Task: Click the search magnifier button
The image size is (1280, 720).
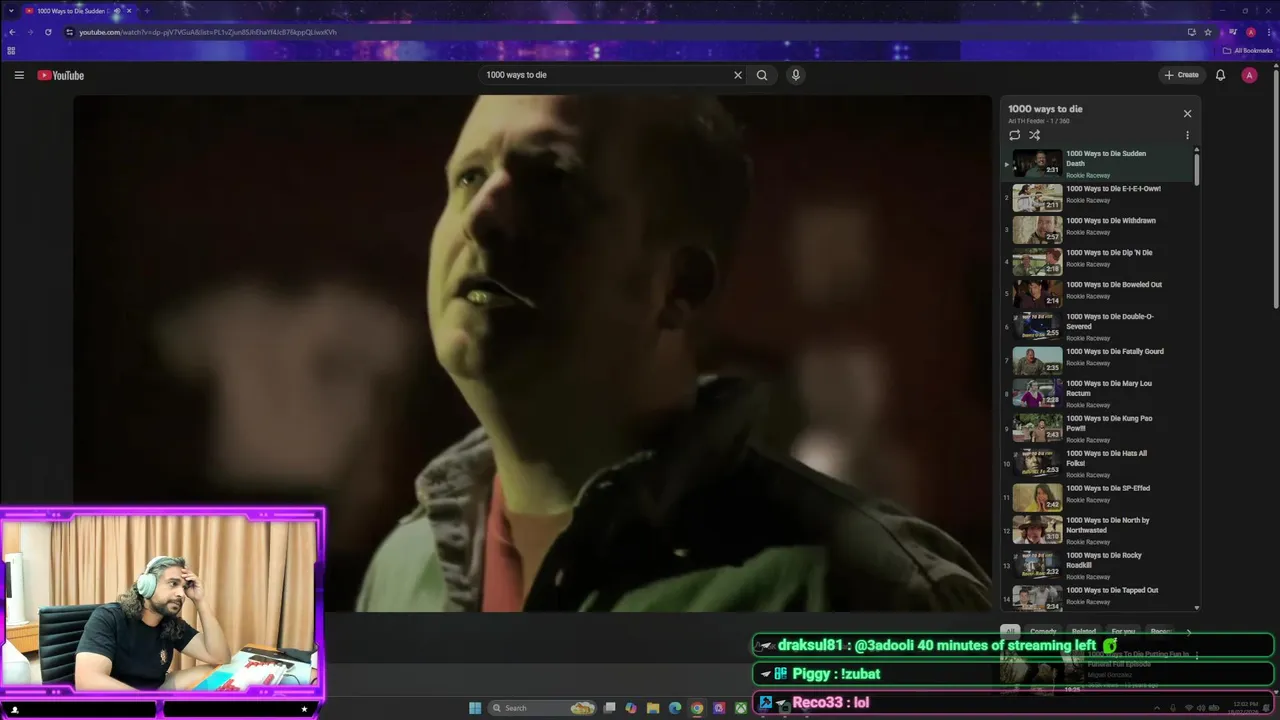Action: pos(762,75)
